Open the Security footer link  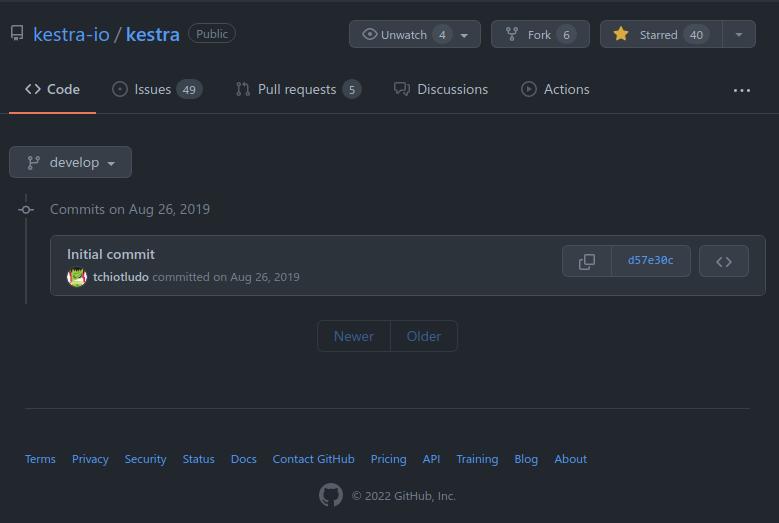pyautogui.click(x=145, y=459)
